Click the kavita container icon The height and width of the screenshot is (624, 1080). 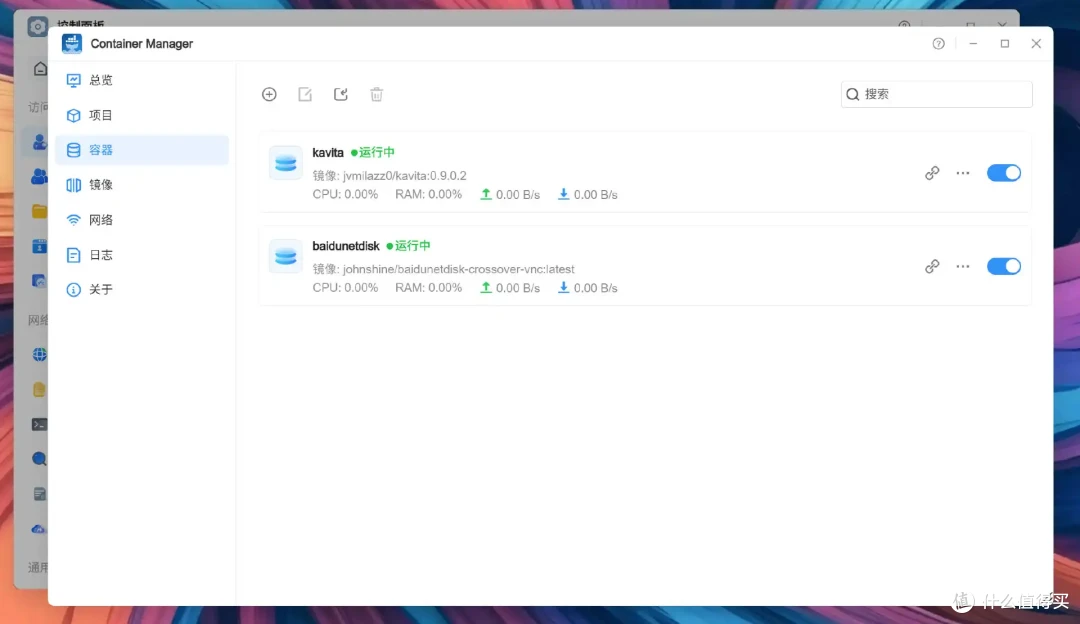[285, 163]
